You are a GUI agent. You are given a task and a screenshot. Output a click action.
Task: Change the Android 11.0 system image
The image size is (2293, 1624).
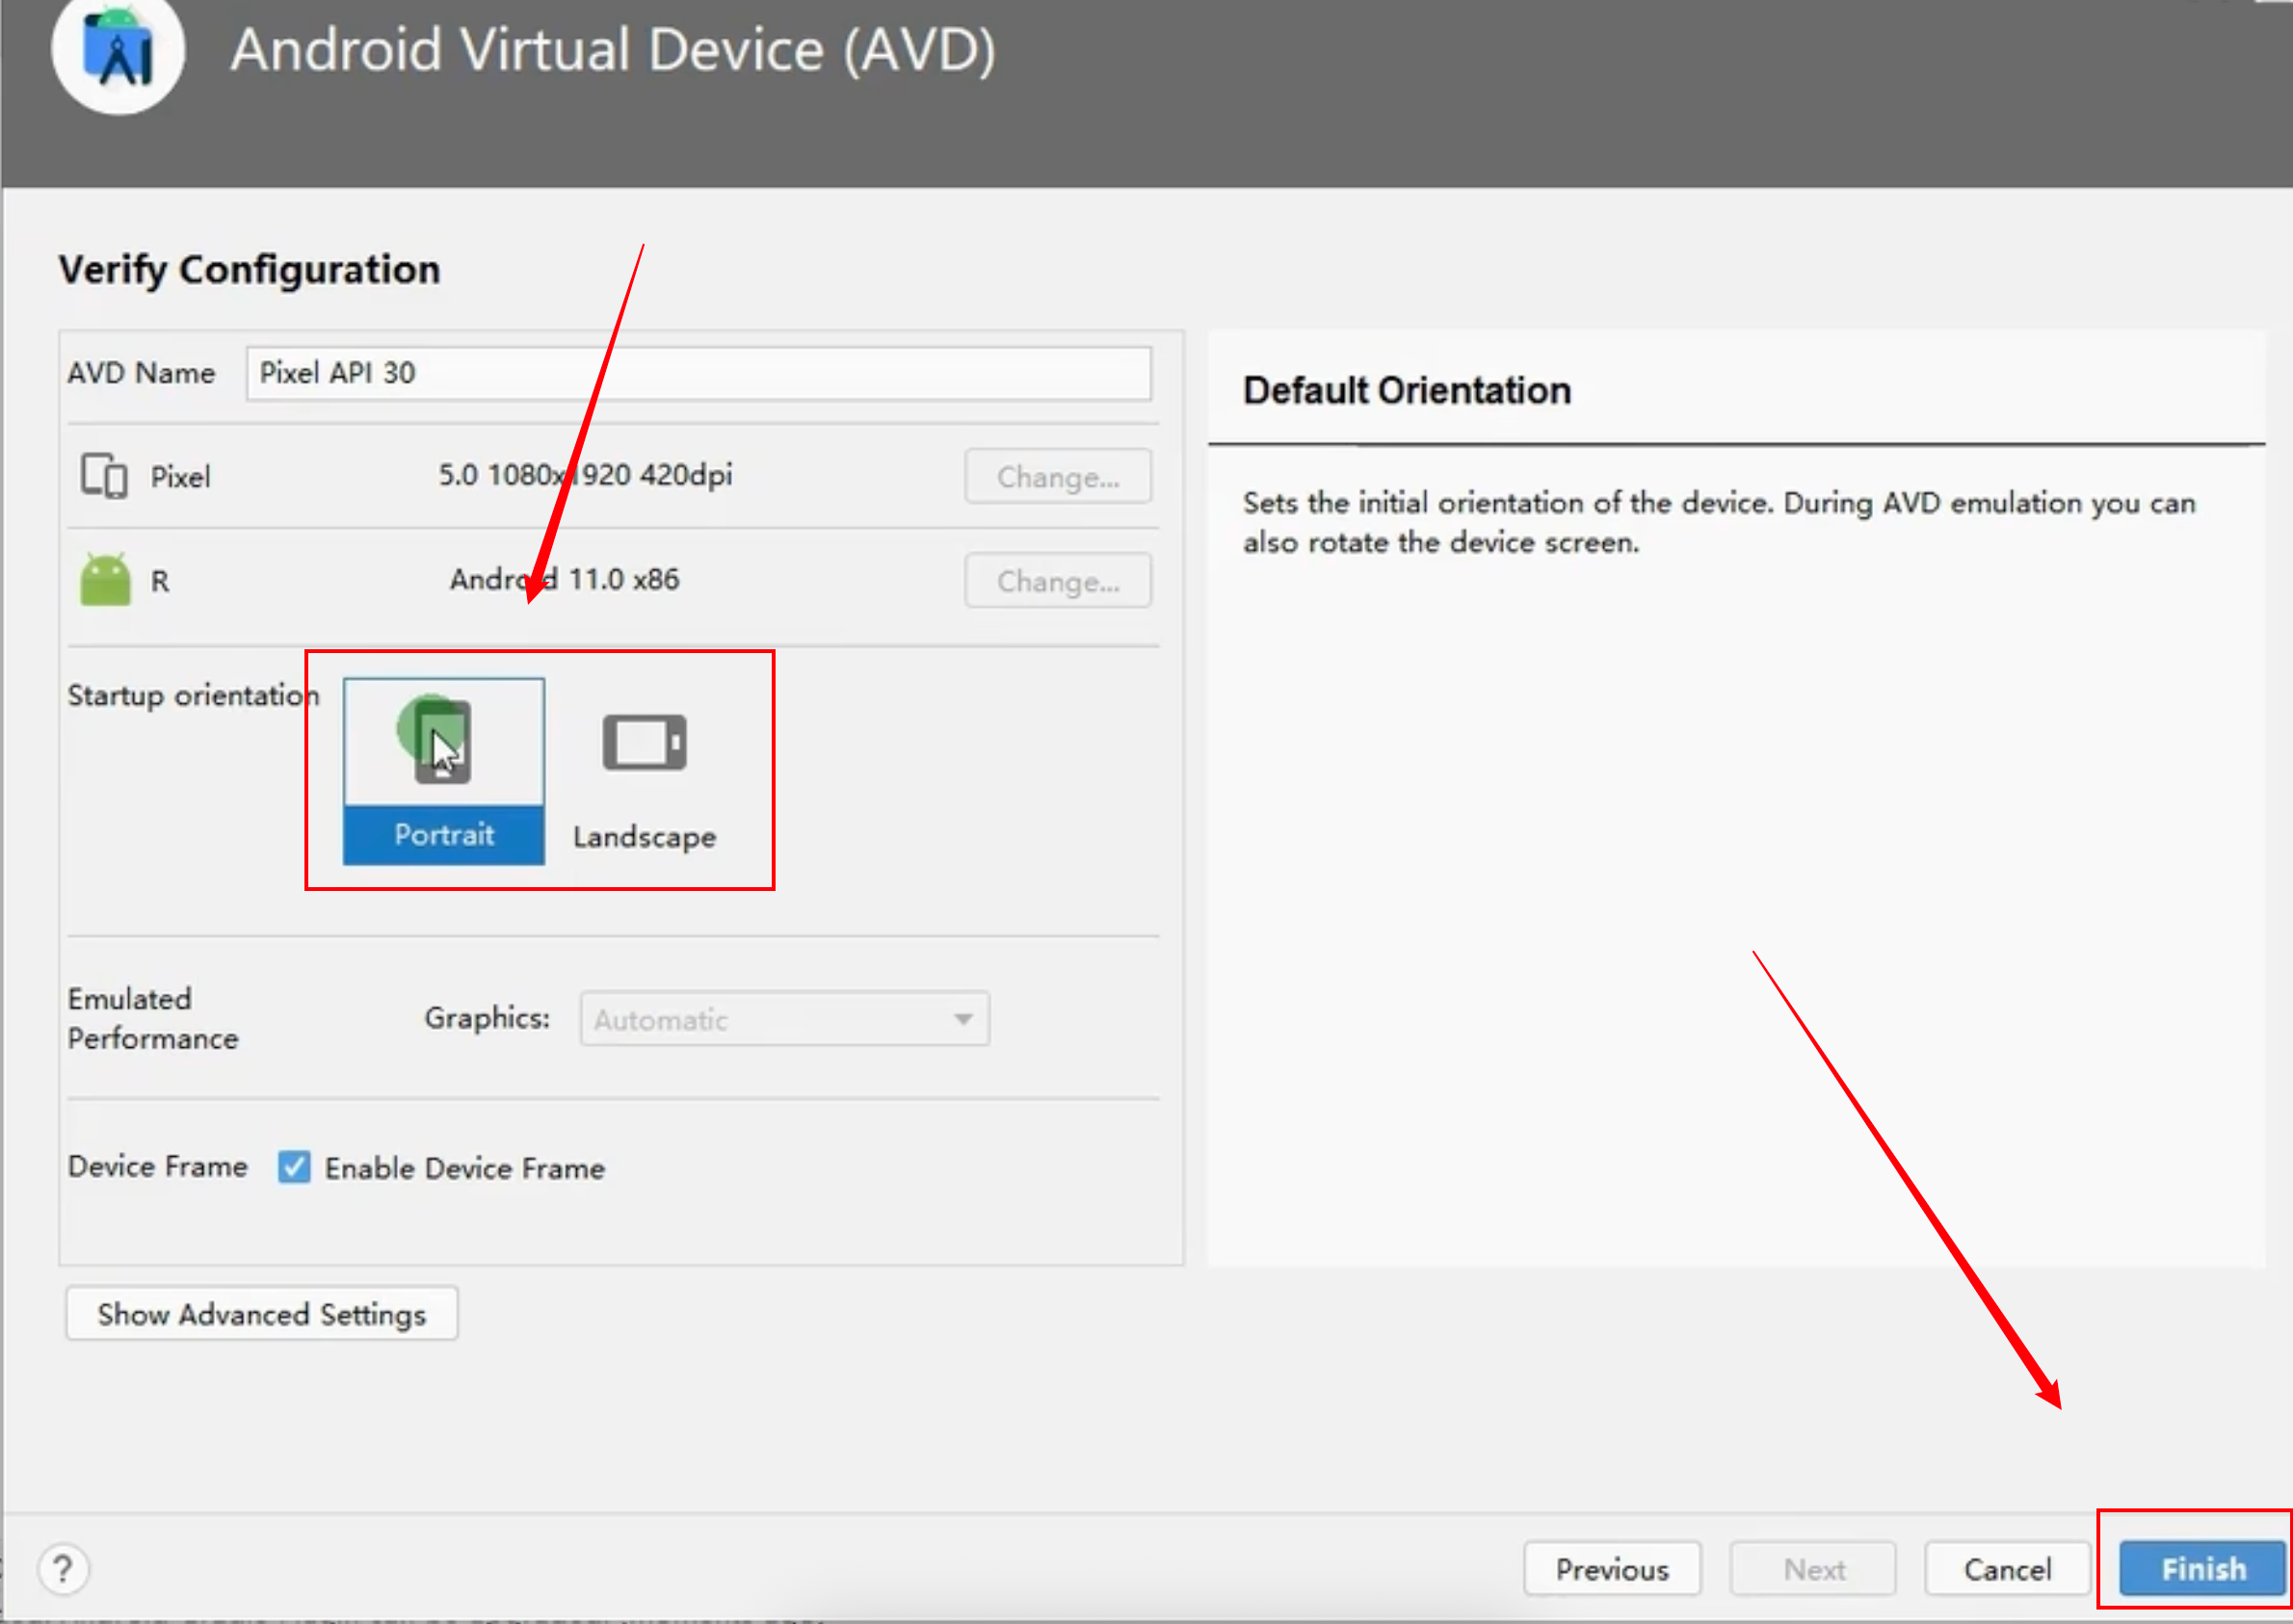point(1058,581)
